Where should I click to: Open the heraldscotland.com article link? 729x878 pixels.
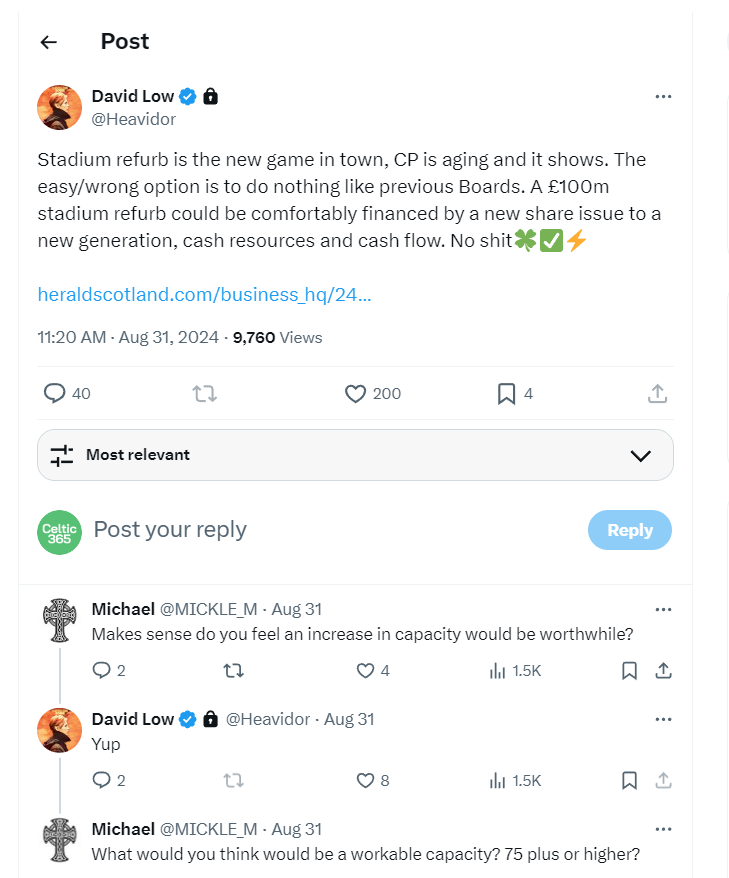pyautogui.click(x=204, y=294)
